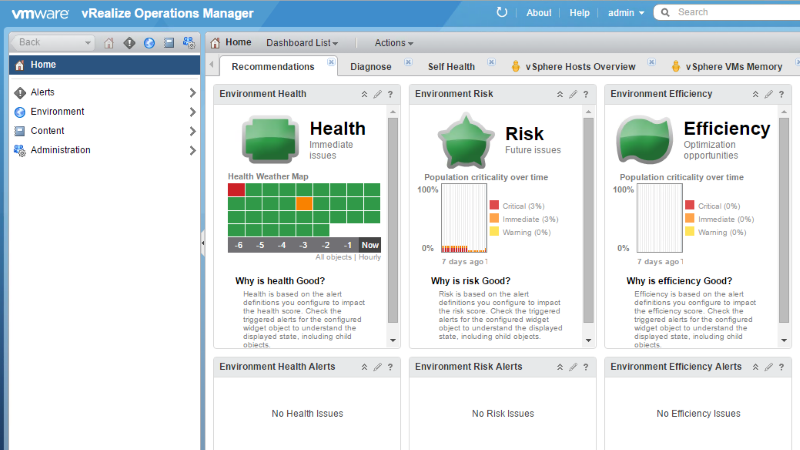Close the Self Health tab

491,62
